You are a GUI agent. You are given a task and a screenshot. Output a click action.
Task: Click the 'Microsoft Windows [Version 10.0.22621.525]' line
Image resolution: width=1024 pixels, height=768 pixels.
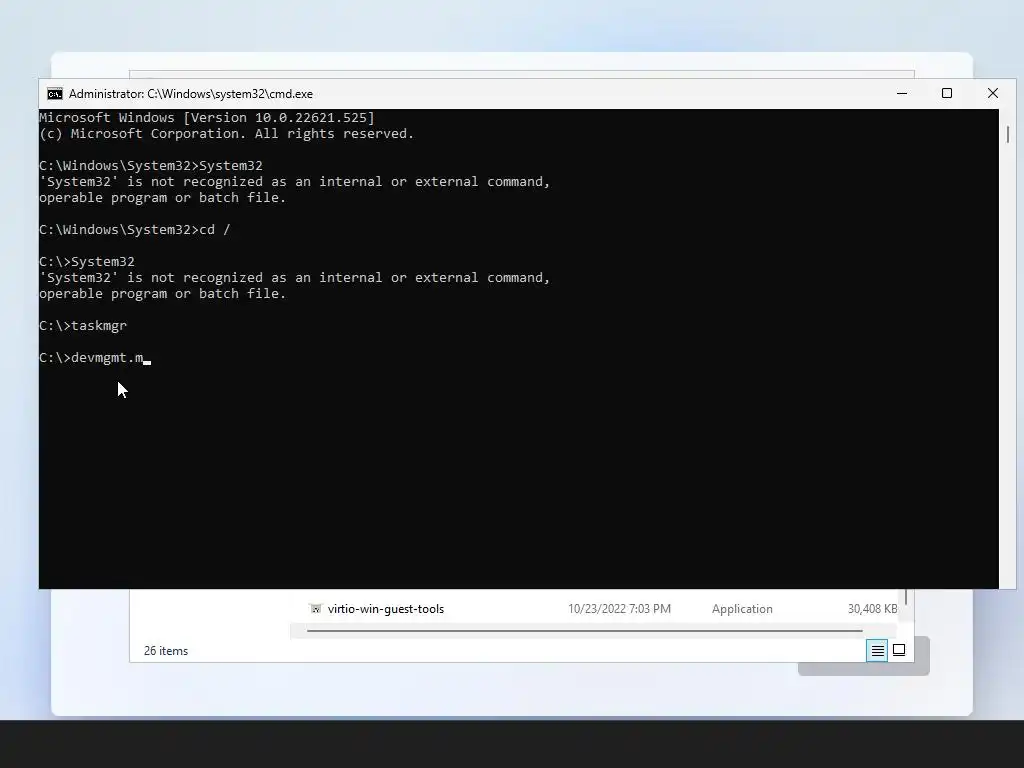pos(207,118)
